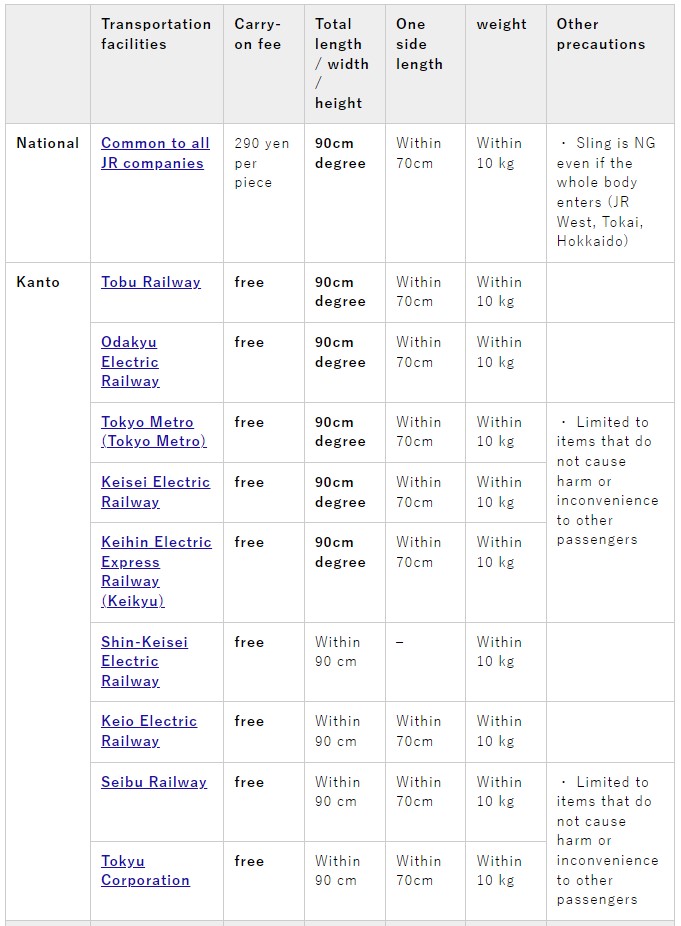Image resolution: width=681 pixels, height=926 pixels.
Task: Select 'Within 10 kg' in JR companies row
Action: [x=499, y=153]
